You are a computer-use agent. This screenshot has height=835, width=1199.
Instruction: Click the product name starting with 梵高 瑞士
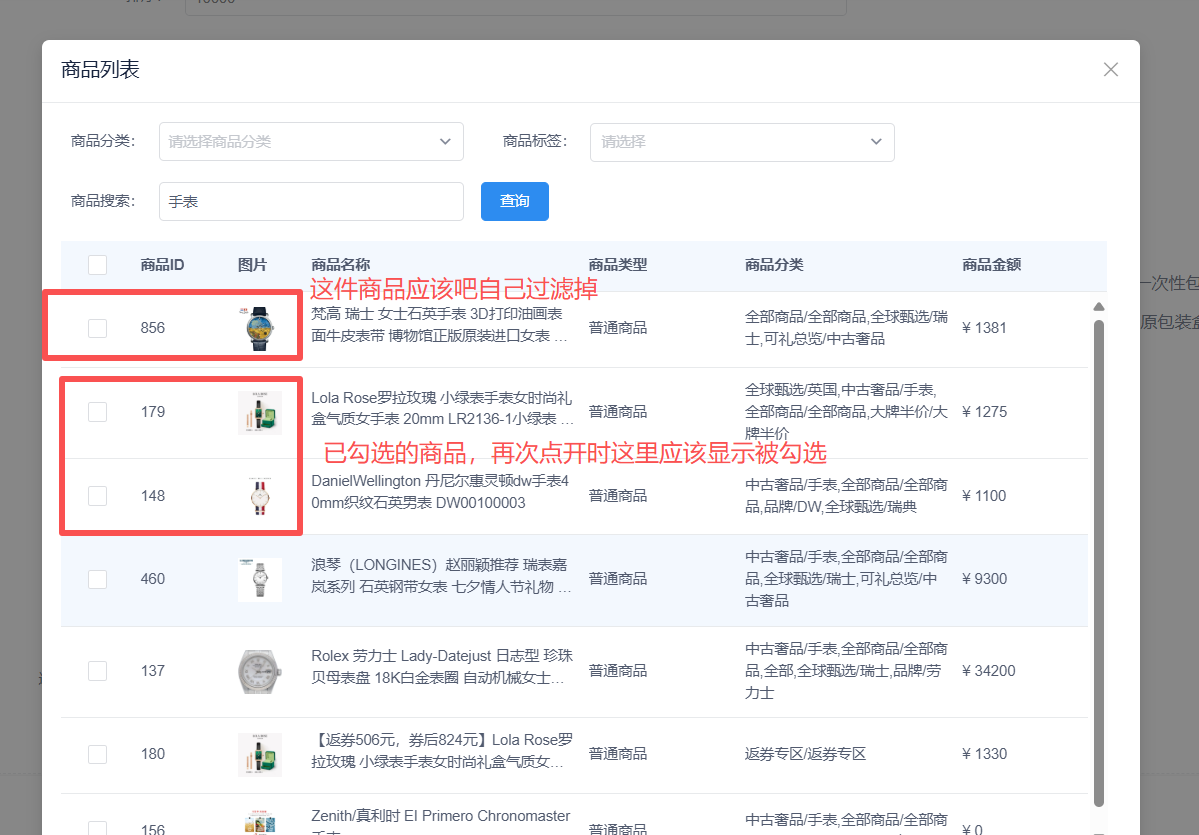click(440, 325)
